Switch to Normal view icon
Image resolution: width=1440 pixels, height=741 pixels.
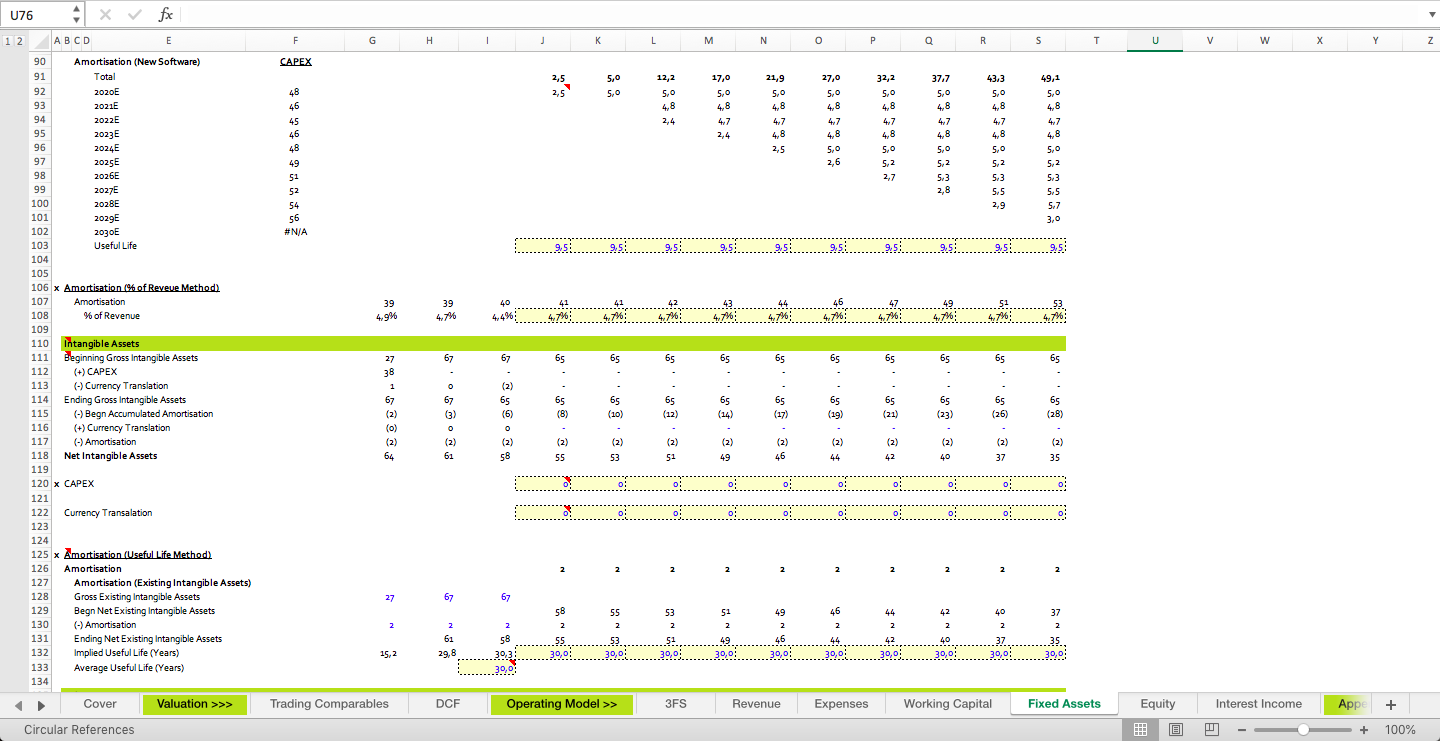click(x=1139, y=730)
